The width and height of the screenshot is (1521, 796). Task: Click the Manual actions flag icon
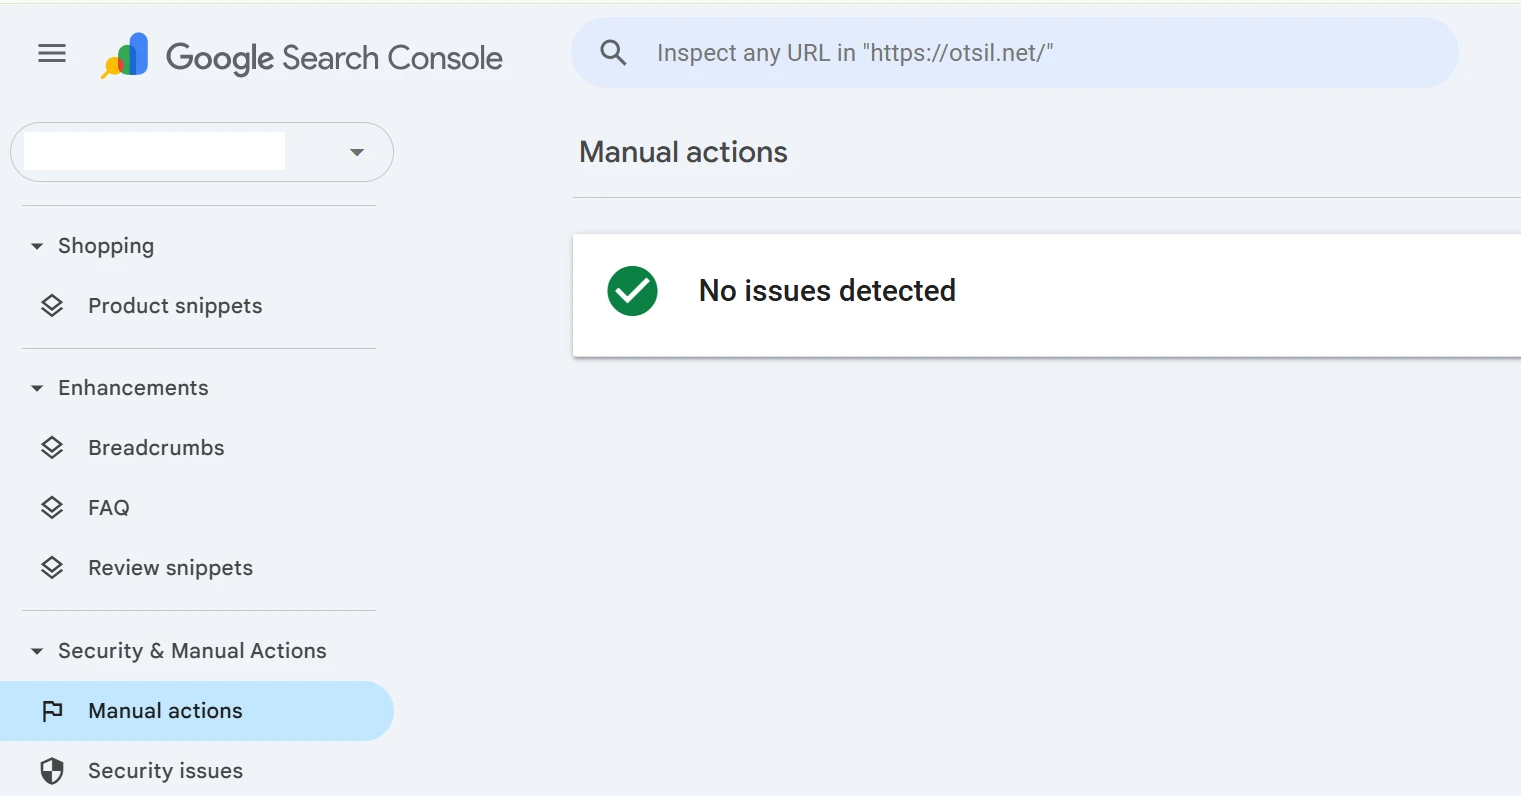click(x=52, y=711)
